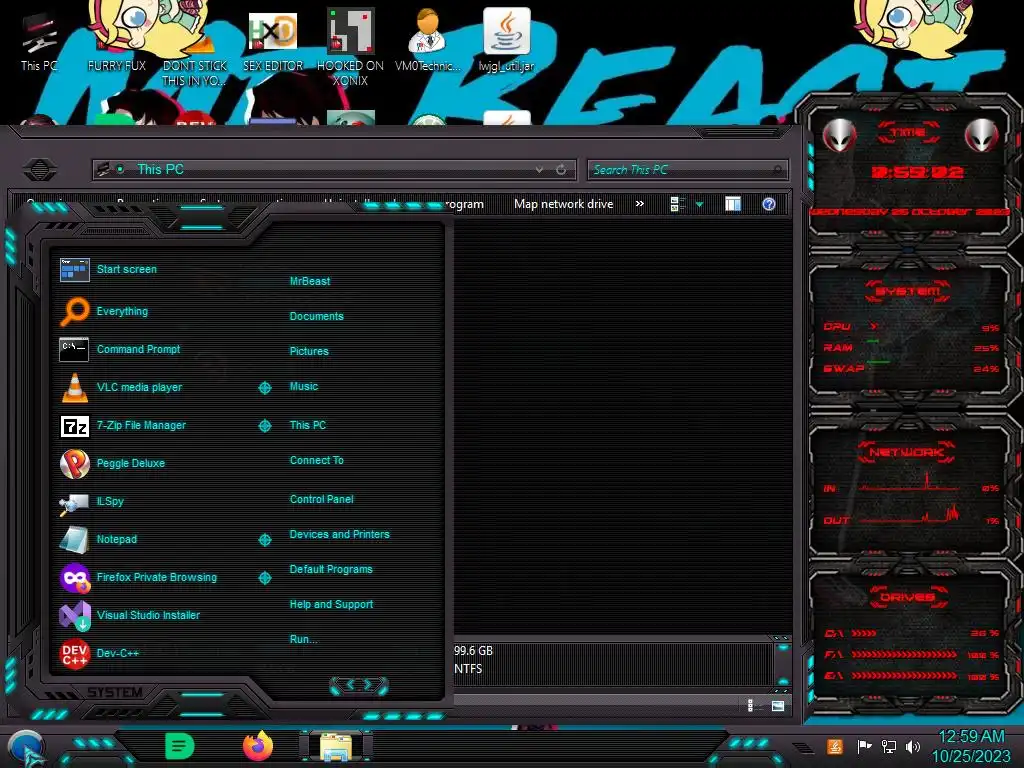Open Visual Studio Installer
This screenshot has width=1024, height=768.
pyautogui.click(x=130, y=615)
